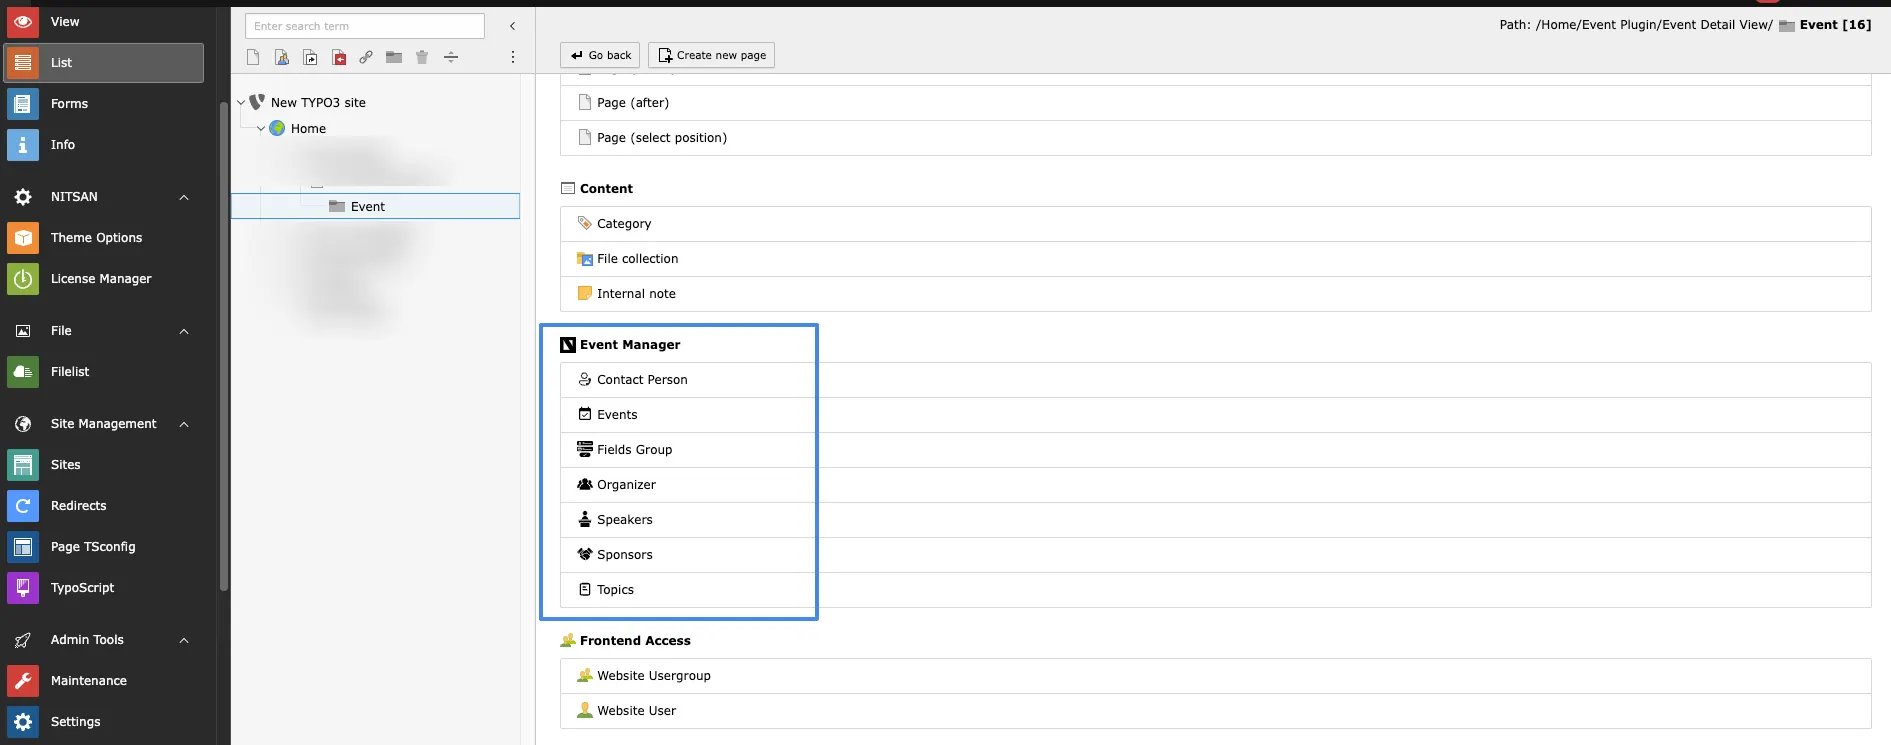Screen dimensions: 1891x745
Task: Collapse the New TYPO3 site tree node
Action: coord(241,102)
